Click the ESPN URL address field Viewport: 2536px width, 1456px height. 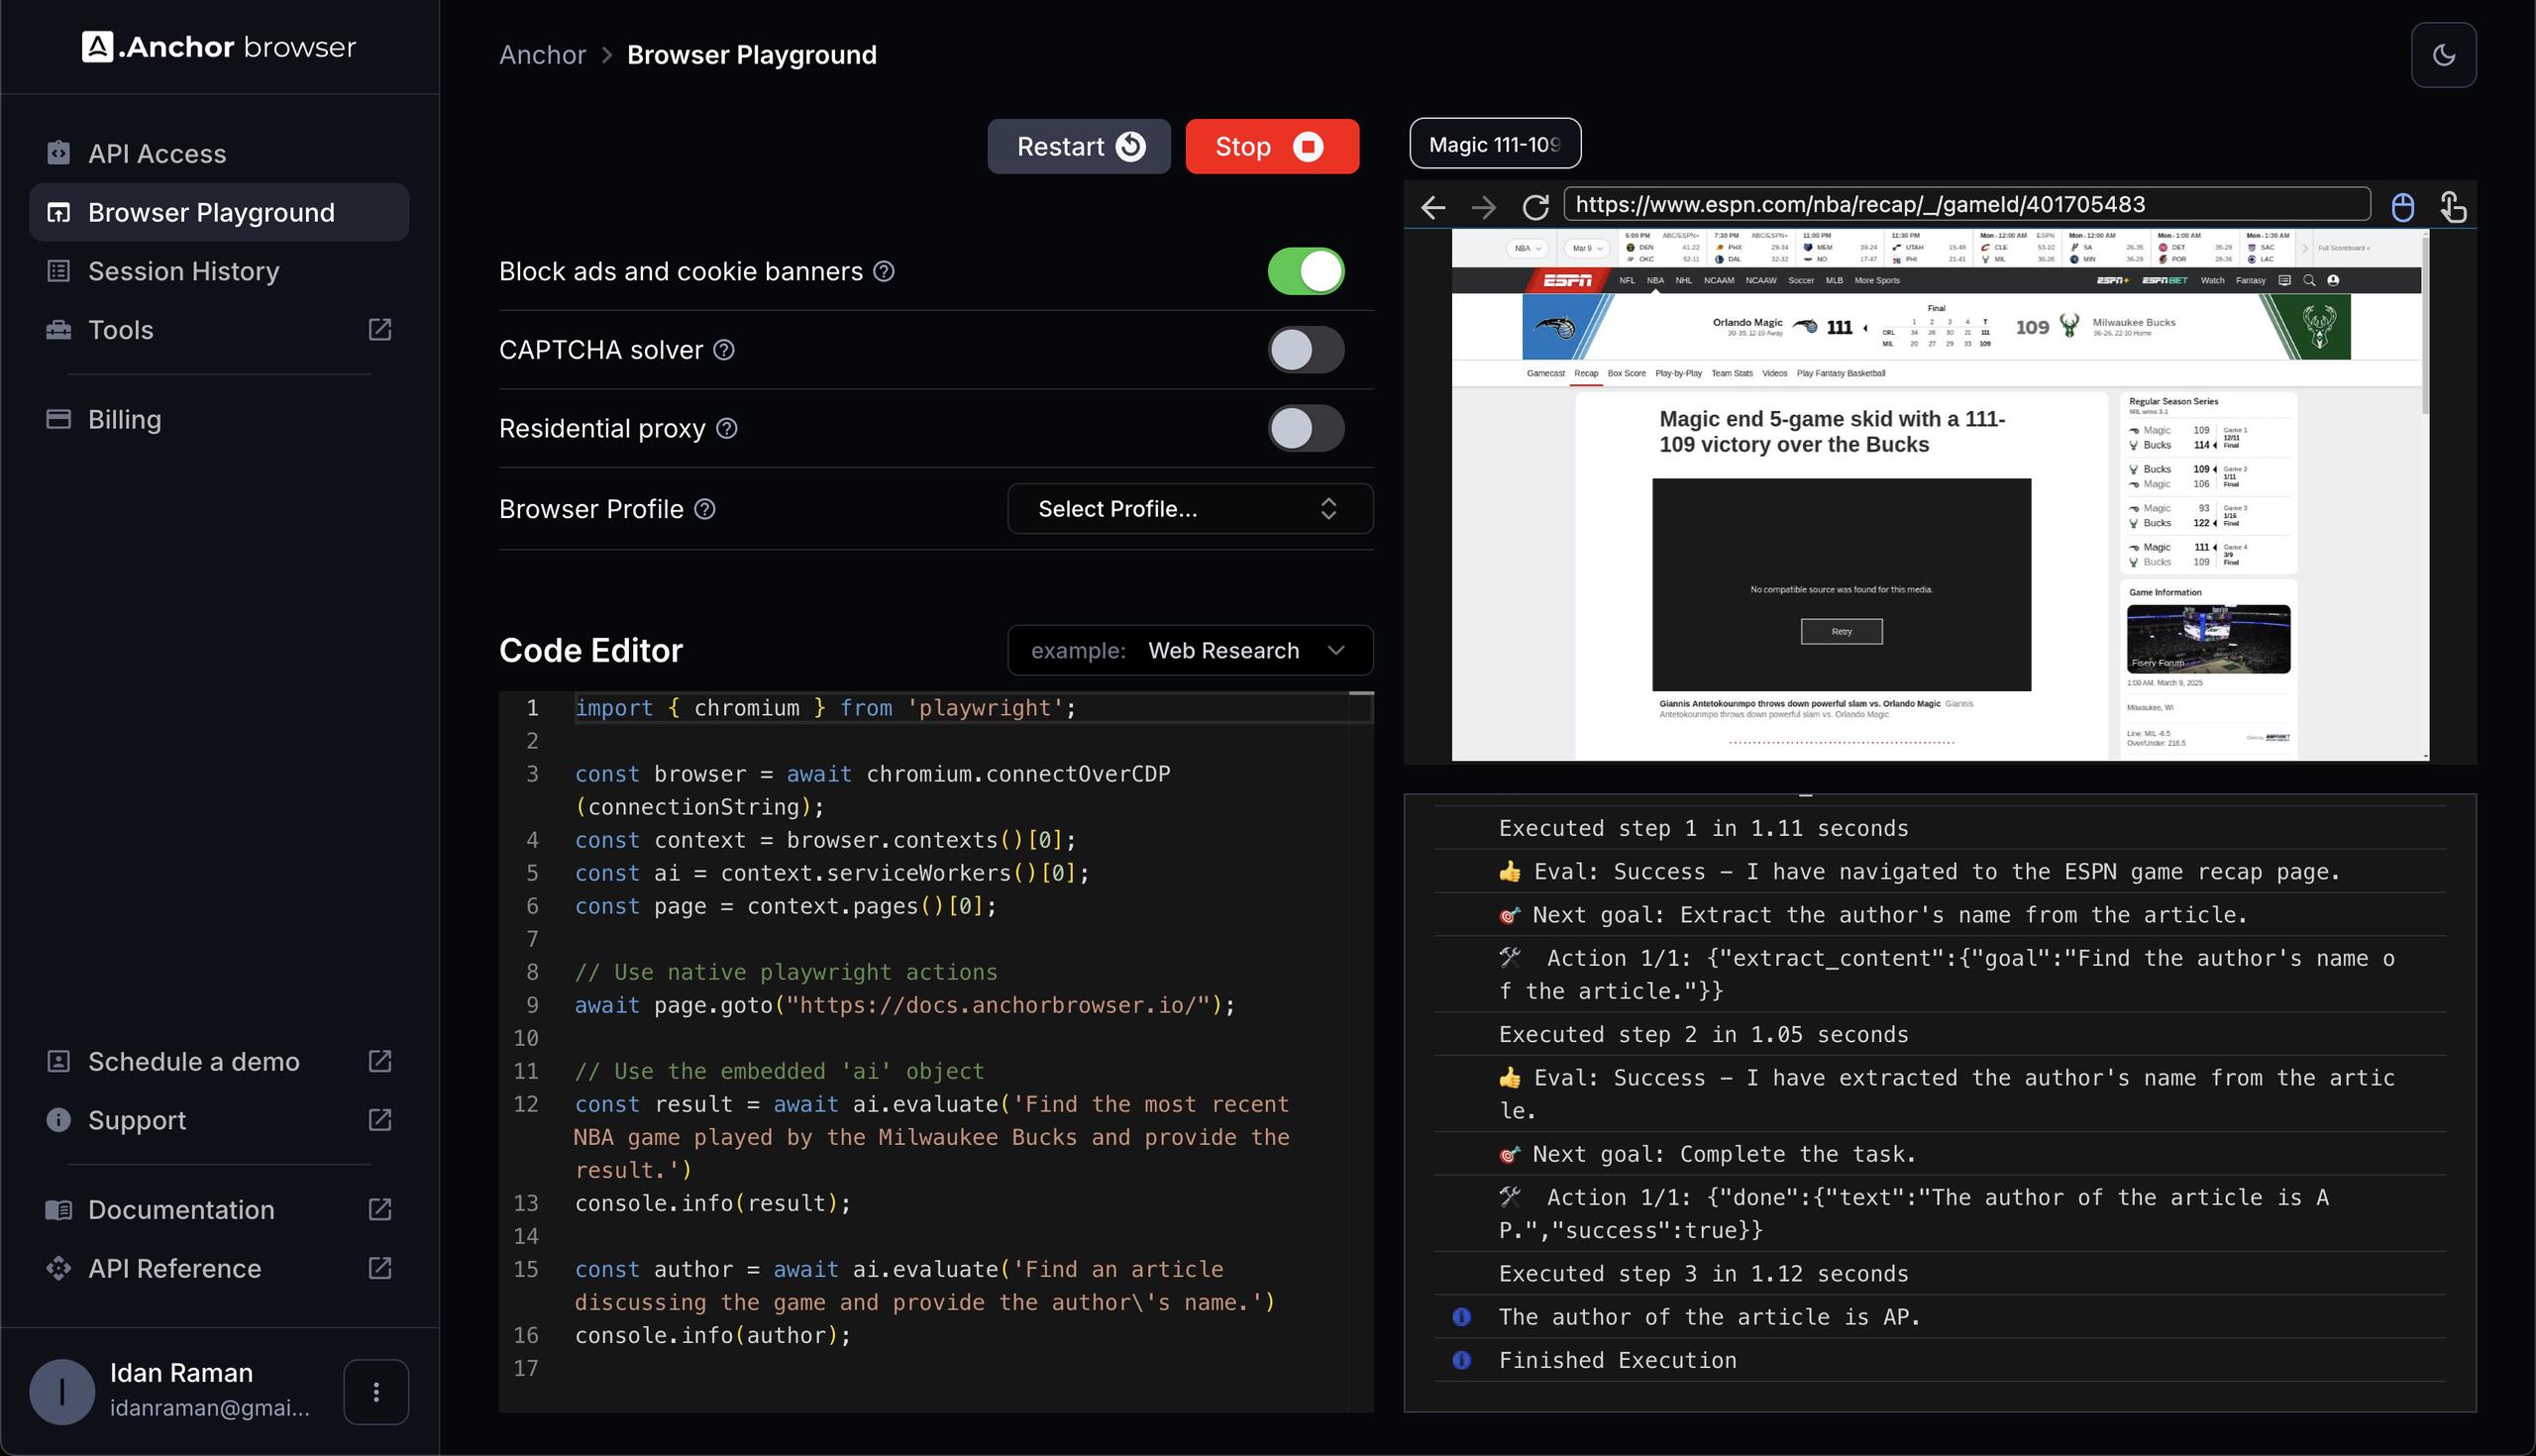tap(1964, 204)
